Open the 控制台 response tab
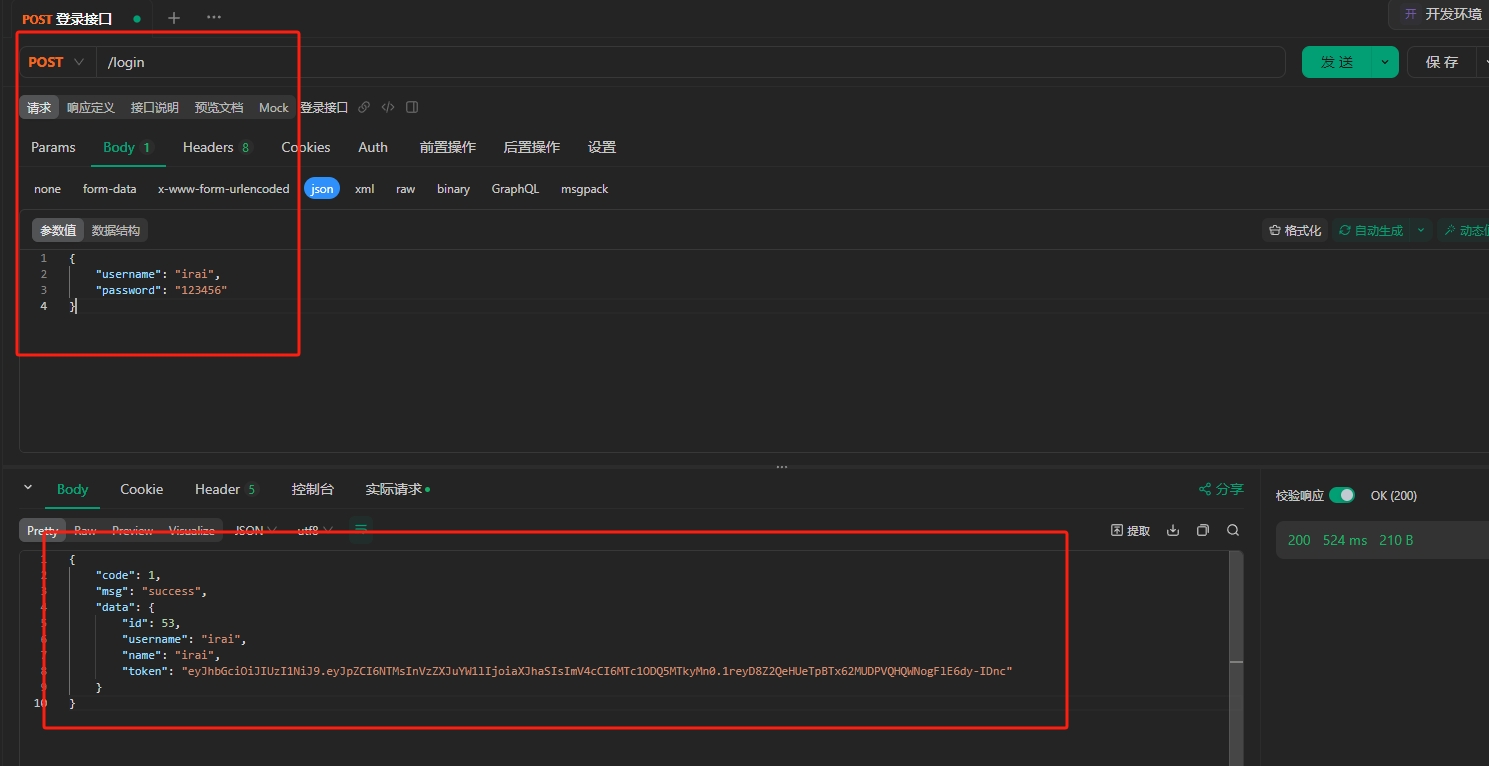Viewport: 1489px width, 766px height. point(312,489)
